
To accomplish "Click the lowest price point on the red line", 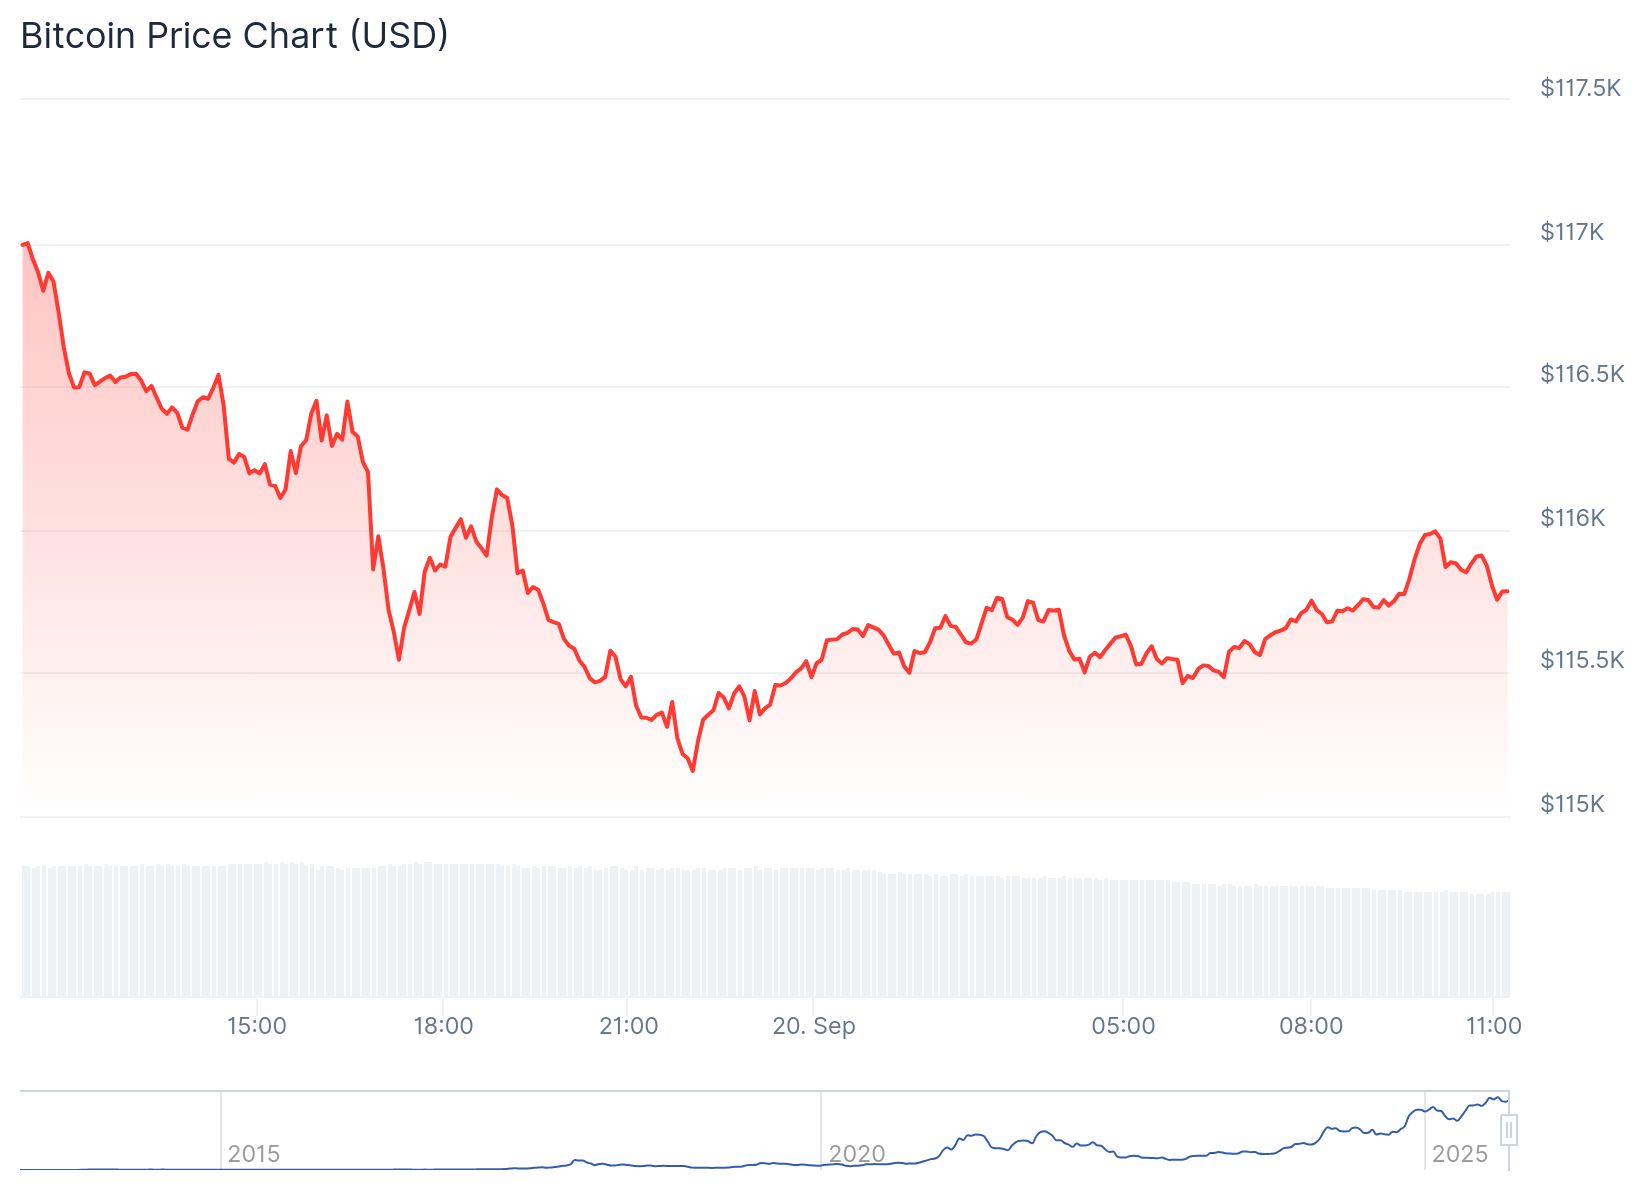I will pos(693,770).
